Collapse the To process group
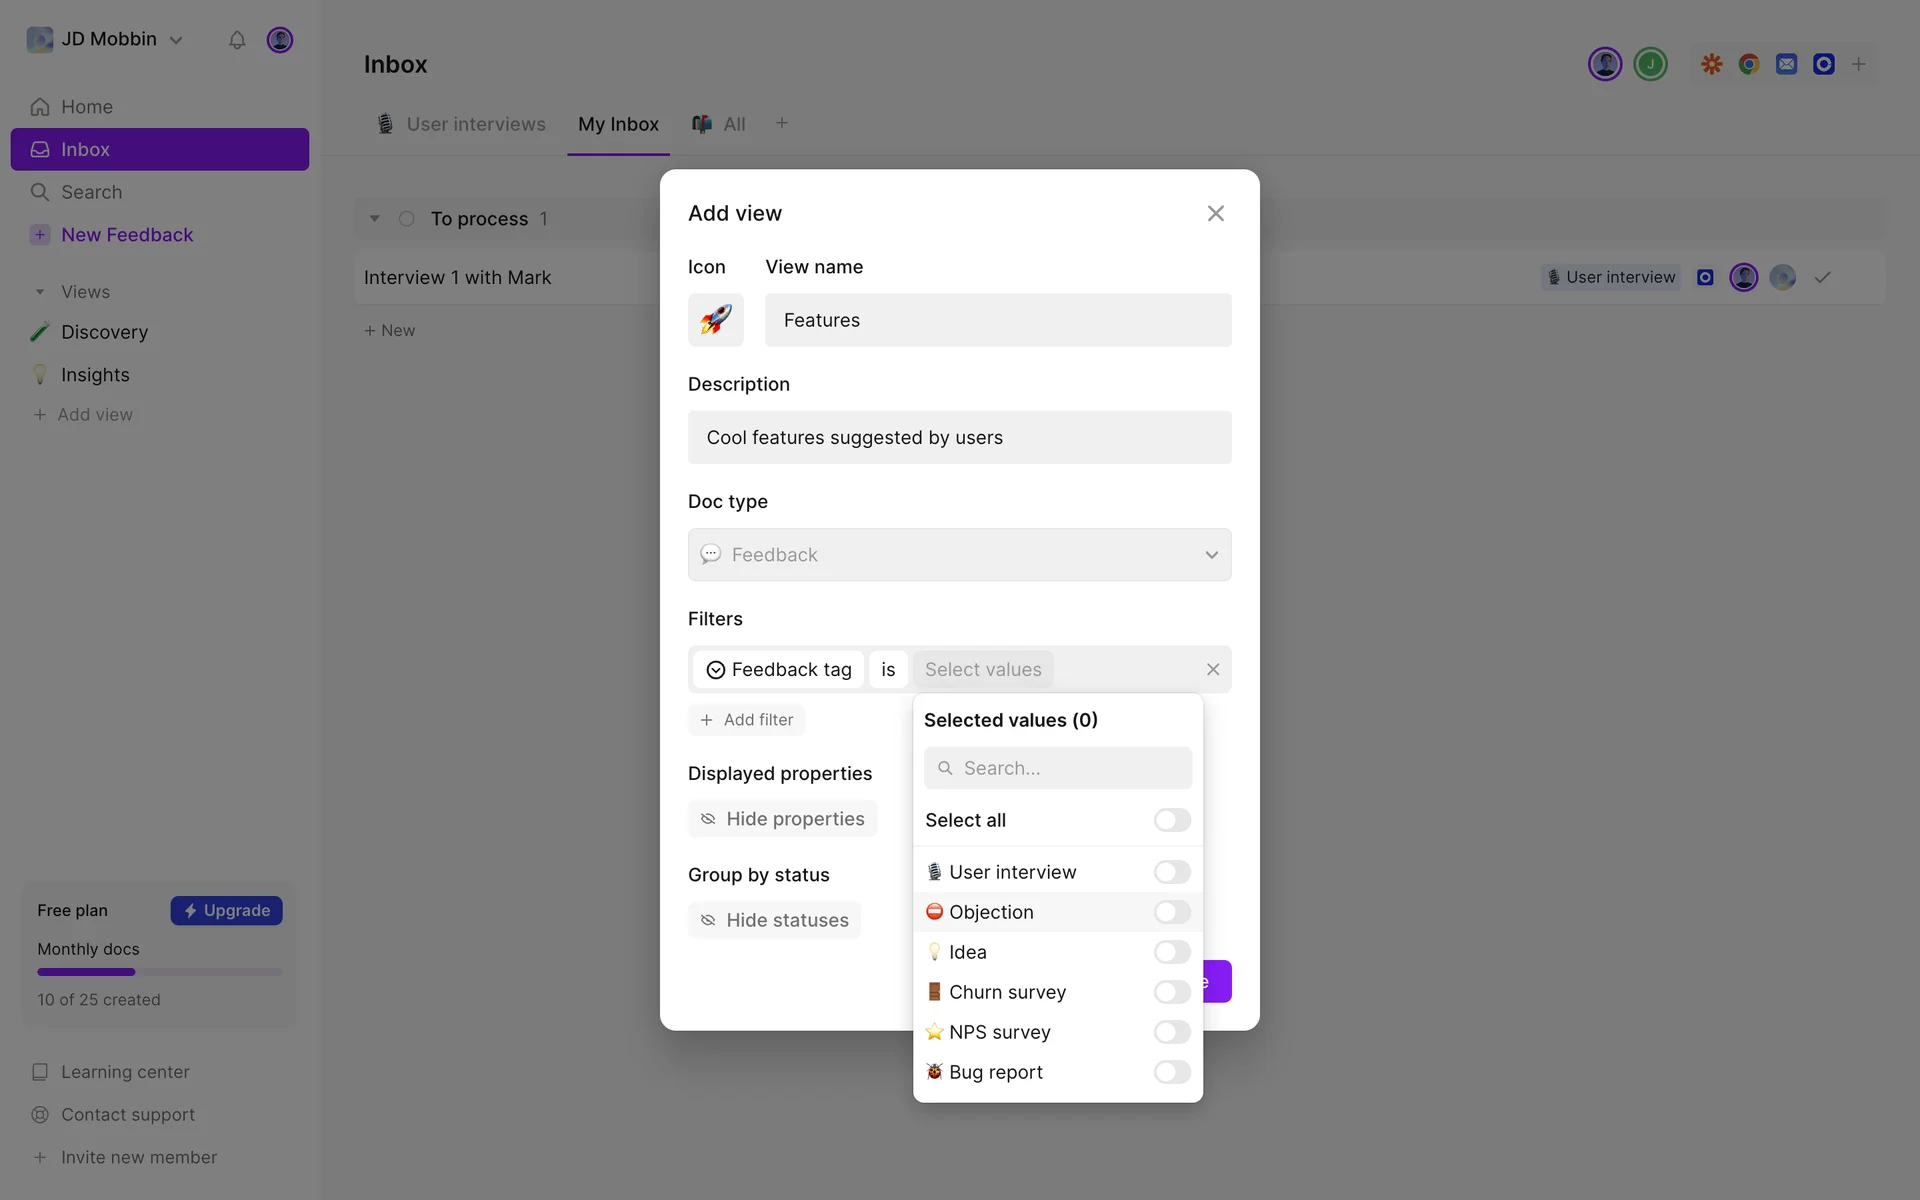The width and height of the screenshot is (1920, 1200). [375, 218]
